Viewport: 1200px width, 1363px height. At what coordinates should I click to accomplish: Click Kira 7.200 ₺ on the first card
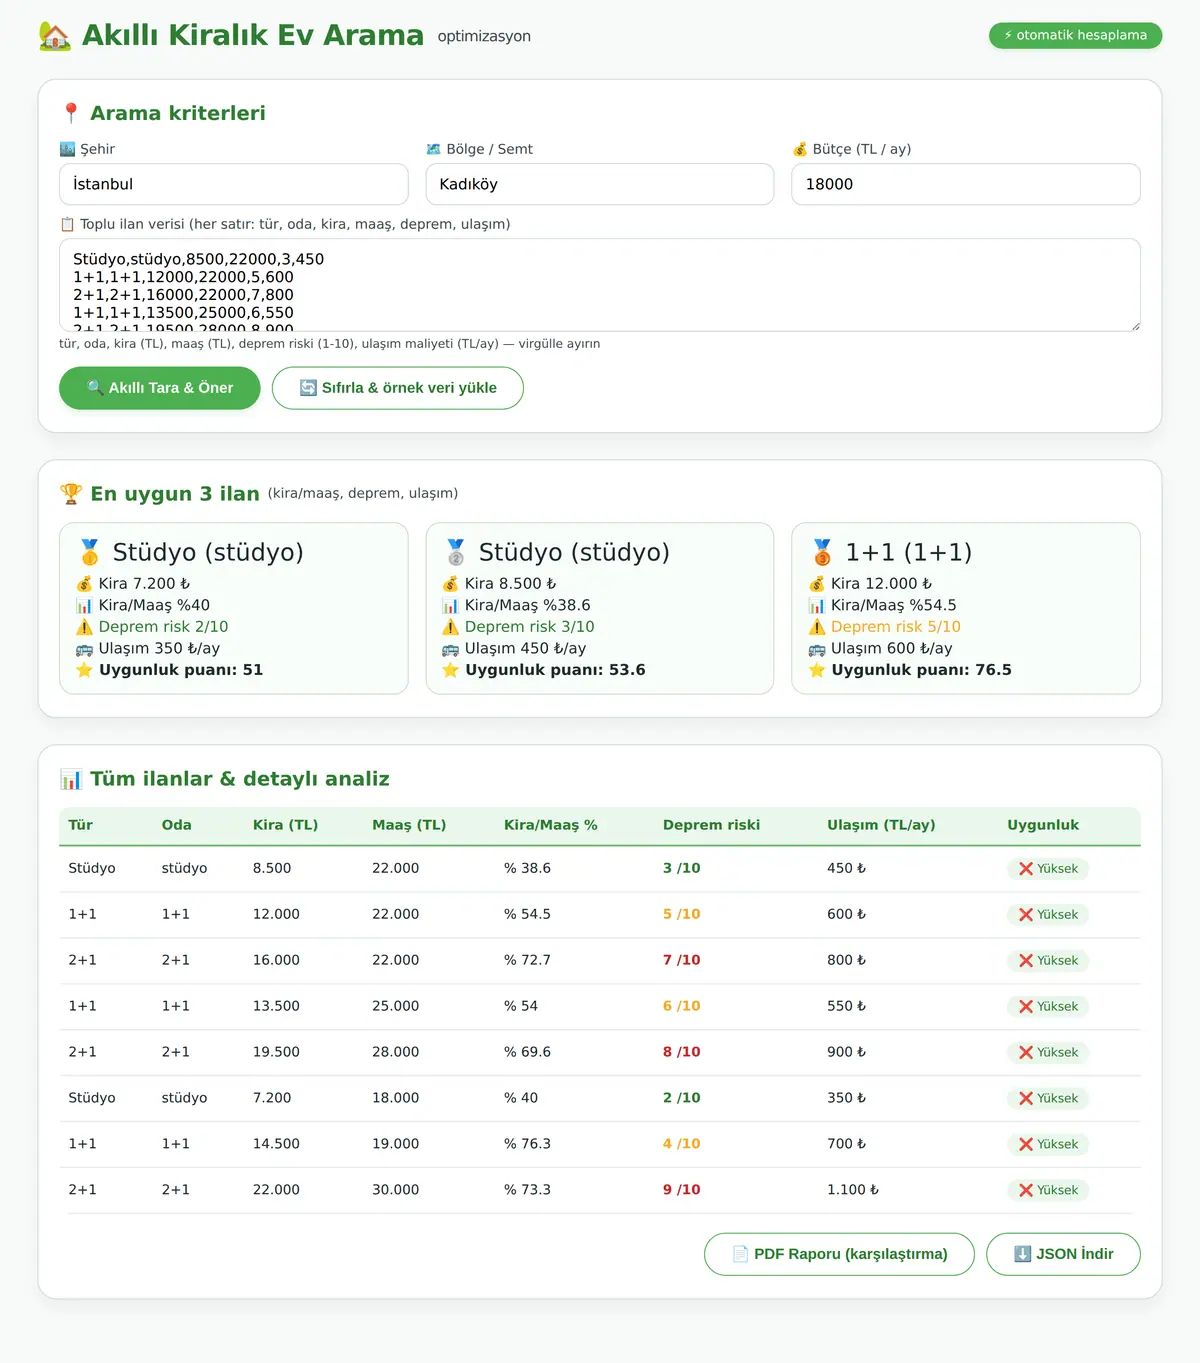click(x=144, y=584)
